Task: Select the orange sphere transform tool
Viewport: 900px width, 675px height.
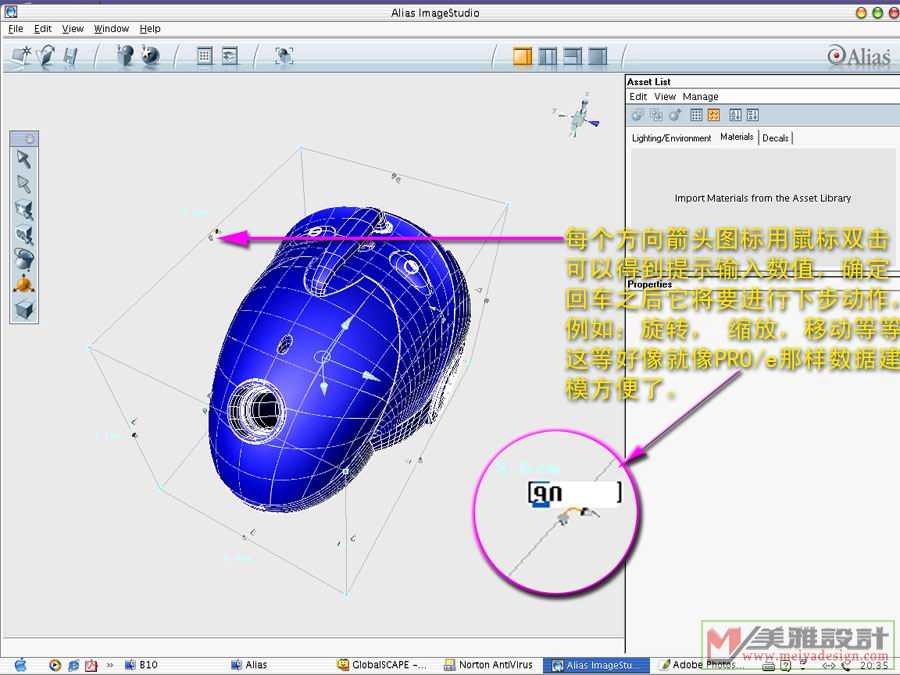Action: [x=24, y=284]
